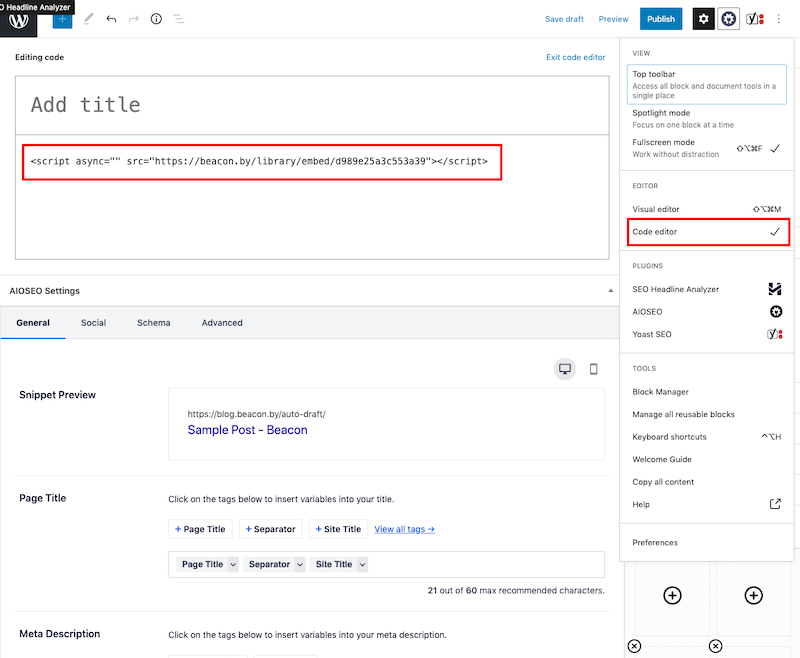
Task: Open the Welcome Guide
Action: coord(707,459)
